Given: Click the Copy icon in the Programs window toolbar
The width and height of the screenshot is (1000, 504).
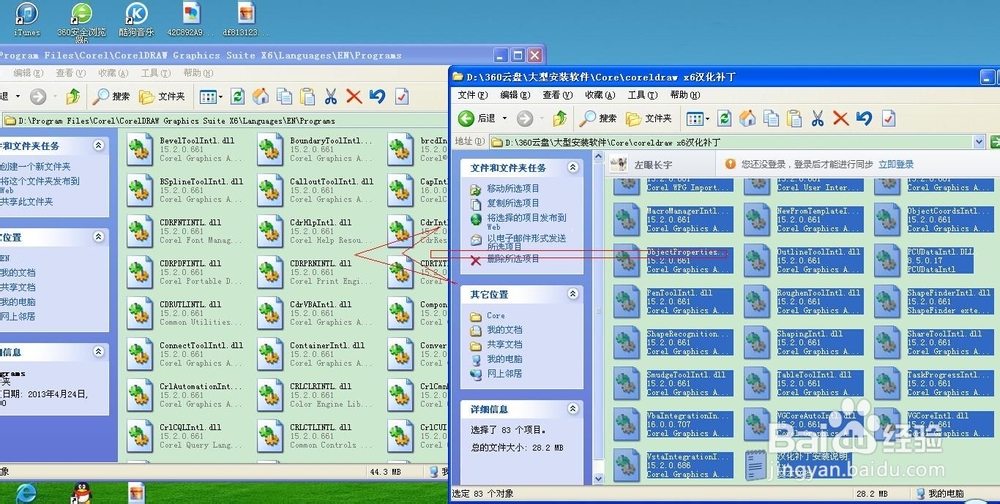Looking at the screenshot, I should [284, 96].
